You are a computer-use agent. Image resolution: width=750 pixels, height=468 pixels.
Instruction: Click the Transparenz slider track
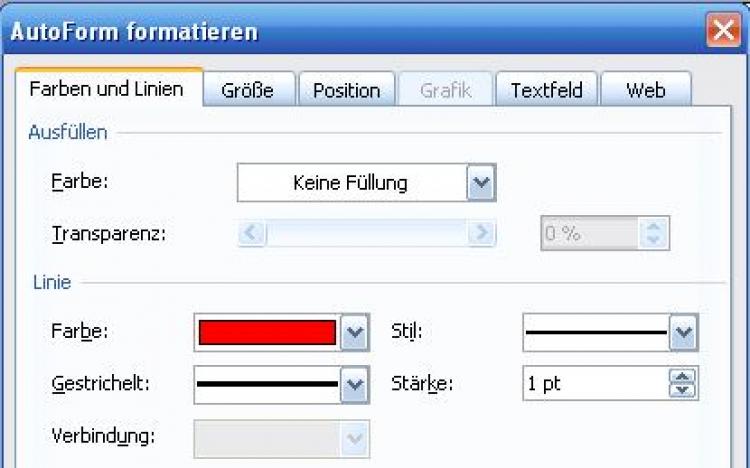(367, 234)
